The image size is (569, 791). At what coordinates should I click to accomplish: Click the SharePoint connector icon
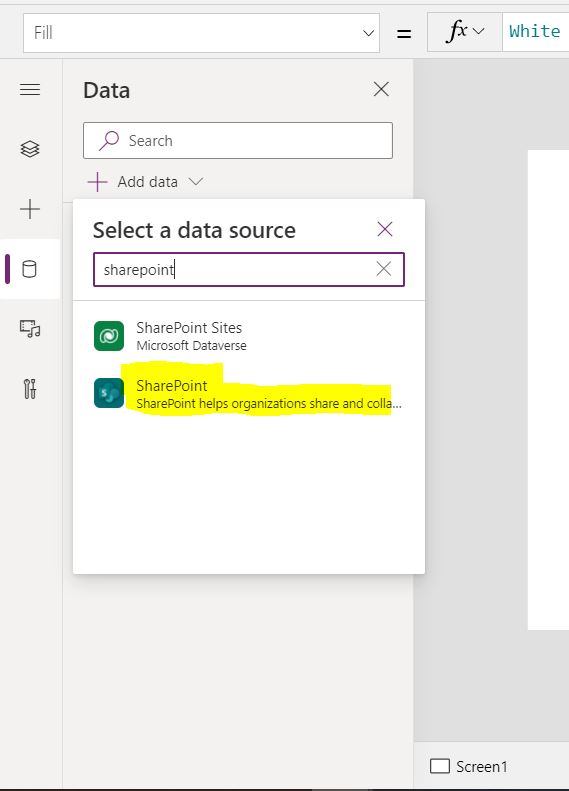click(109, 393)
